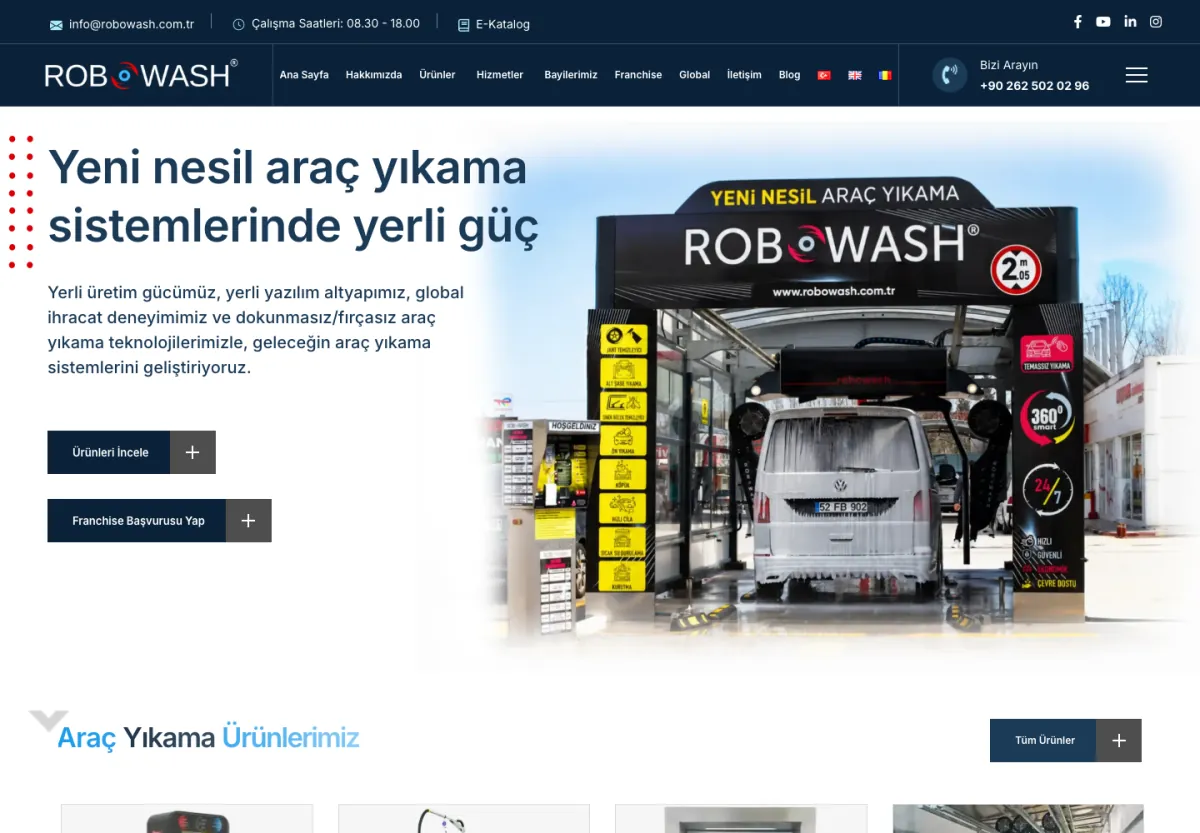
Task: Go to Ana Sayfa menu item
Action: coord(304,75)
